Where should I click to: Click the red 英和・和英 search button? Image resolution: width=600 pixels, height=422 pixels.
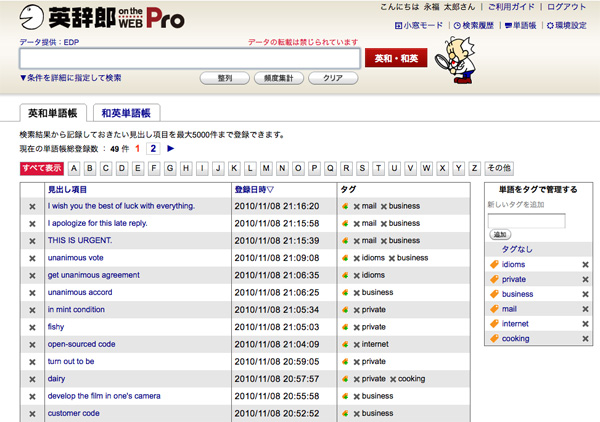pyautogui.click(x=396, y=58)
